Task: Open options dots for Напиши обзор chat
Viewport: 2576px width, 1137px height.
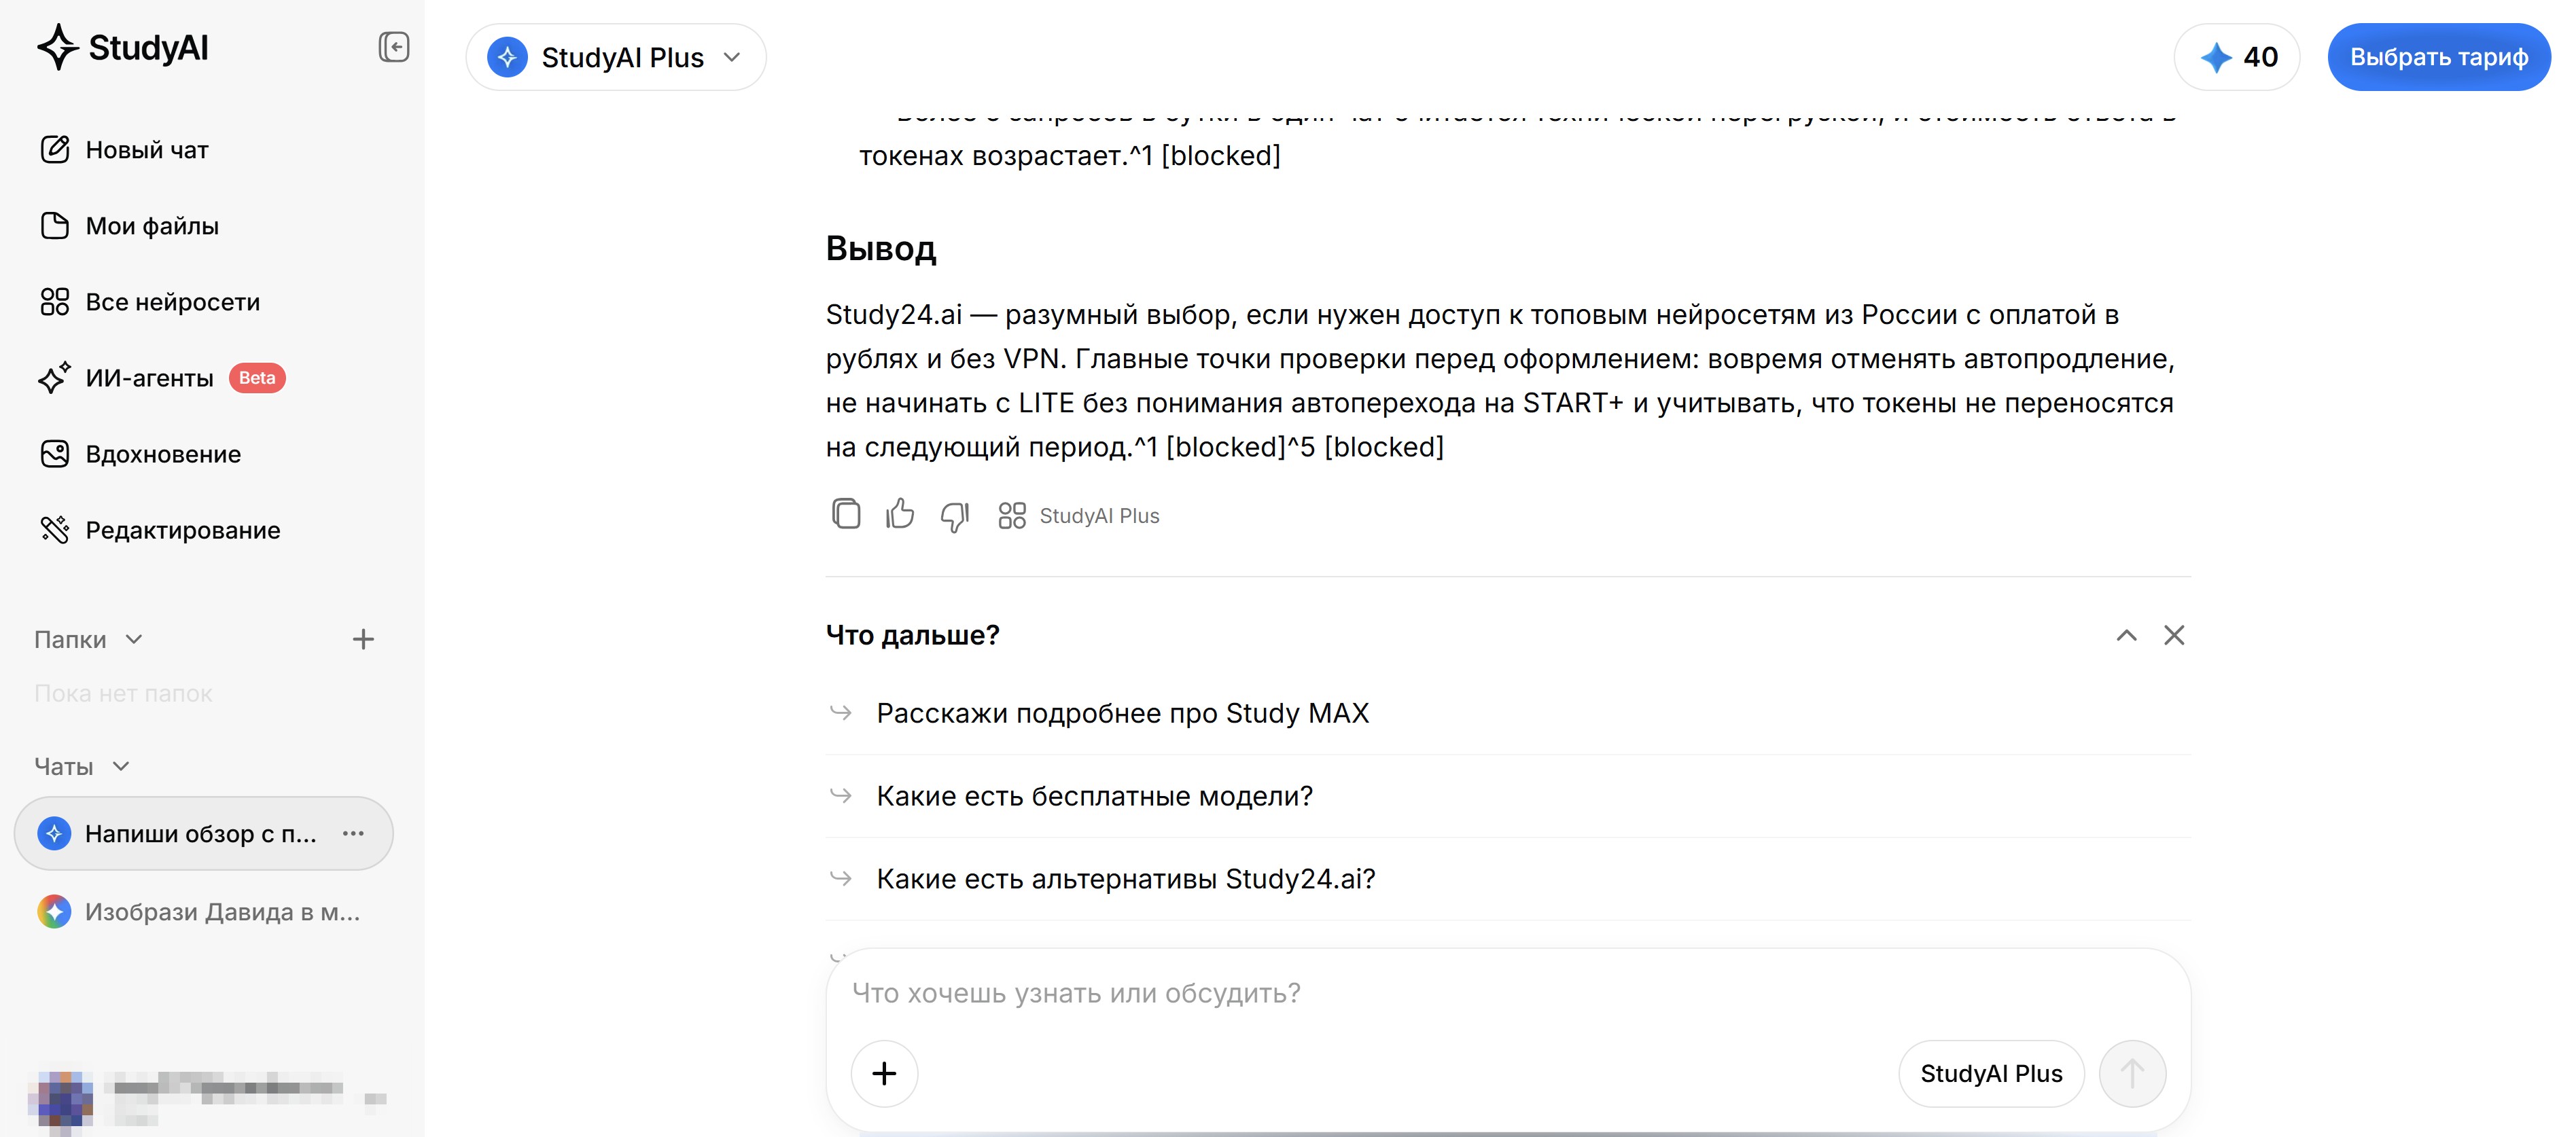Action: [x=353, y=833]
